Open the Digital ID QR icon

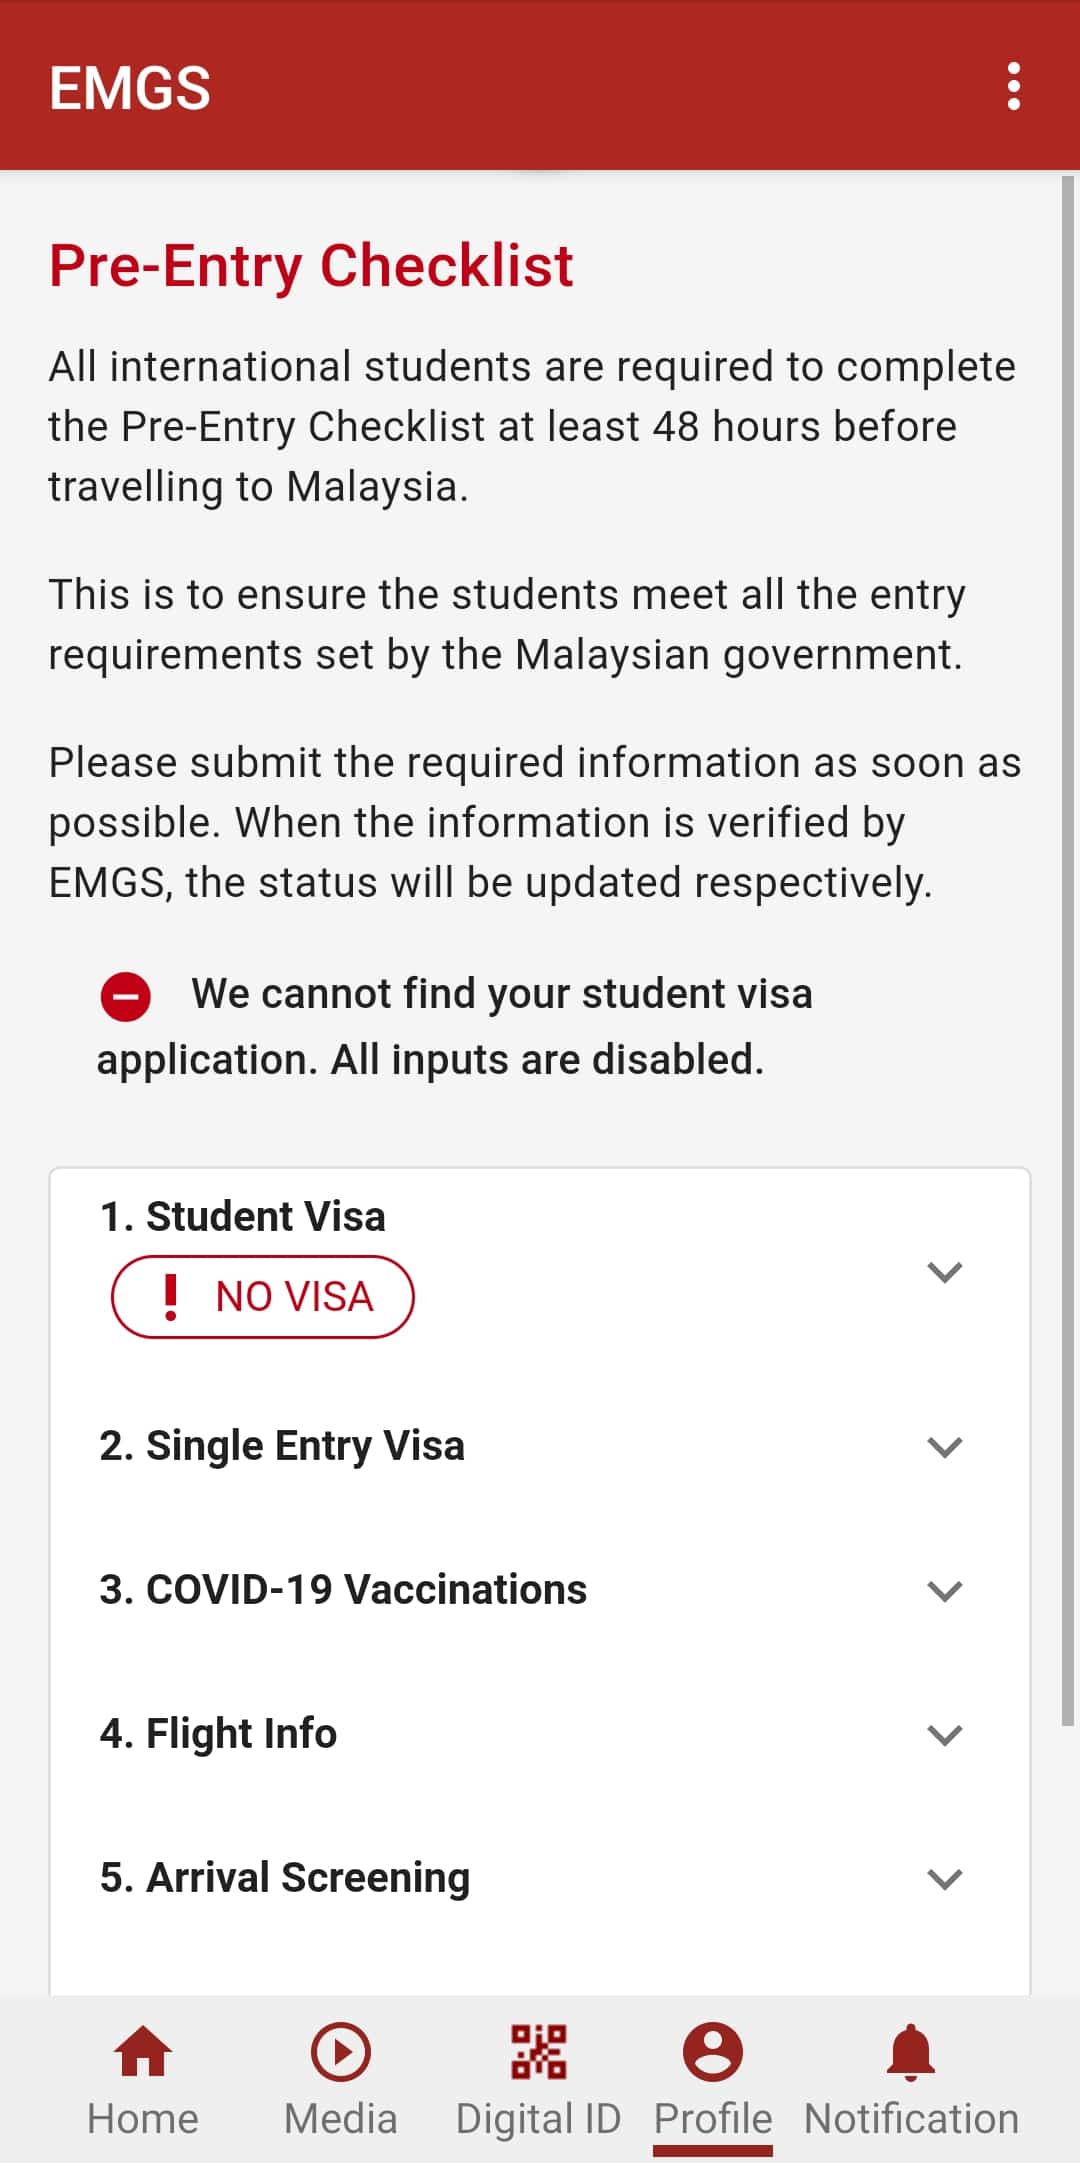pyautogui.click(x=539, y=2052)
